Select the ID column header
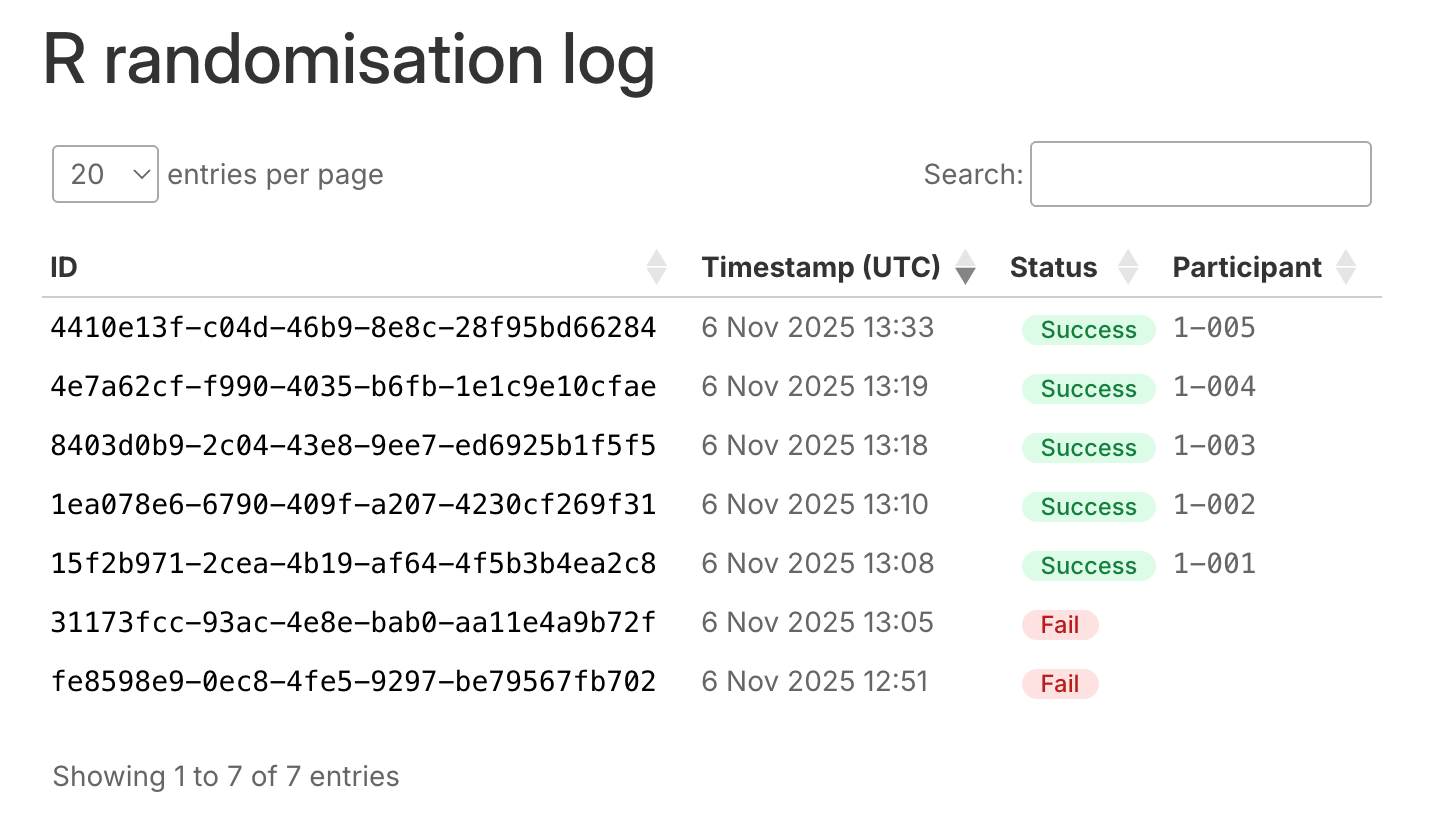The height and width of the screenshot is (832, 1444). coord(64,267)
